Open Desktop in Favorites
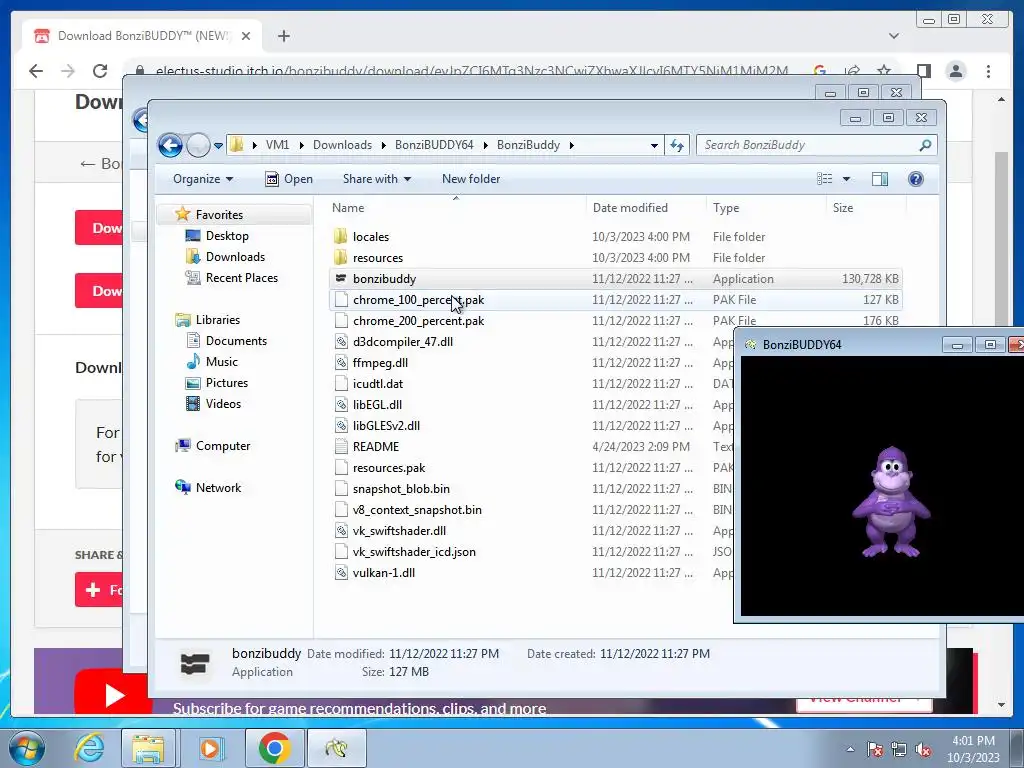Screen dimensions: 1024x768 click(227, 236)
